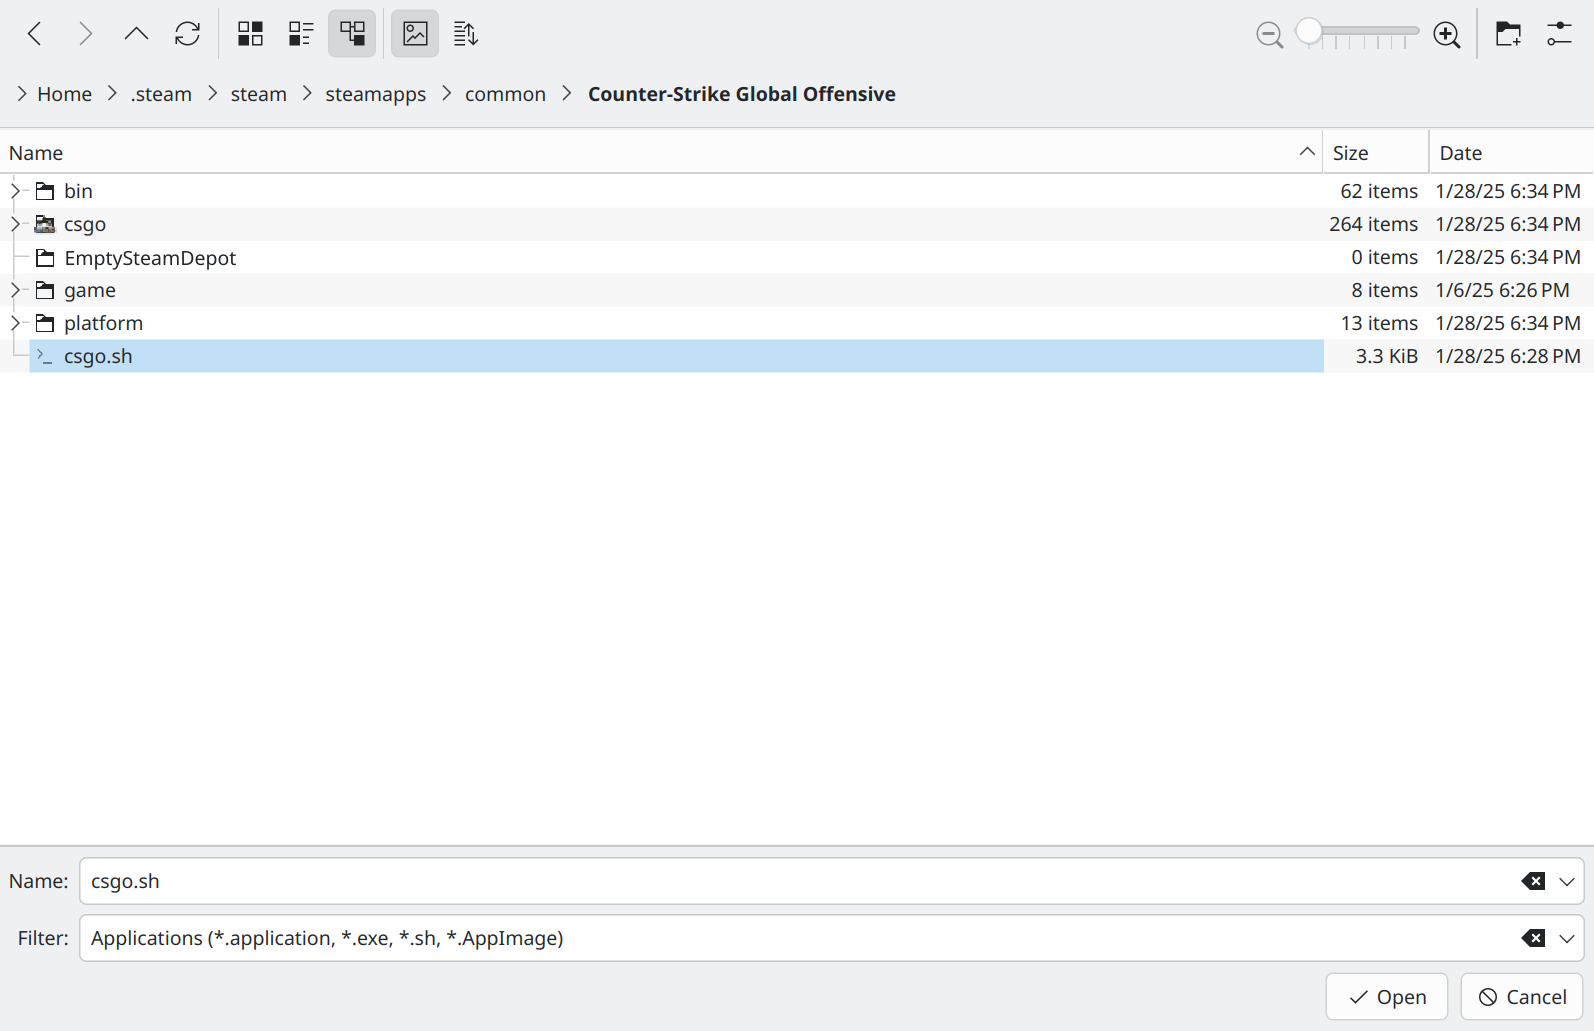1594x1031 pixels.
Task: Adjust the icon size zoom slider
Action: (1357, 34)
